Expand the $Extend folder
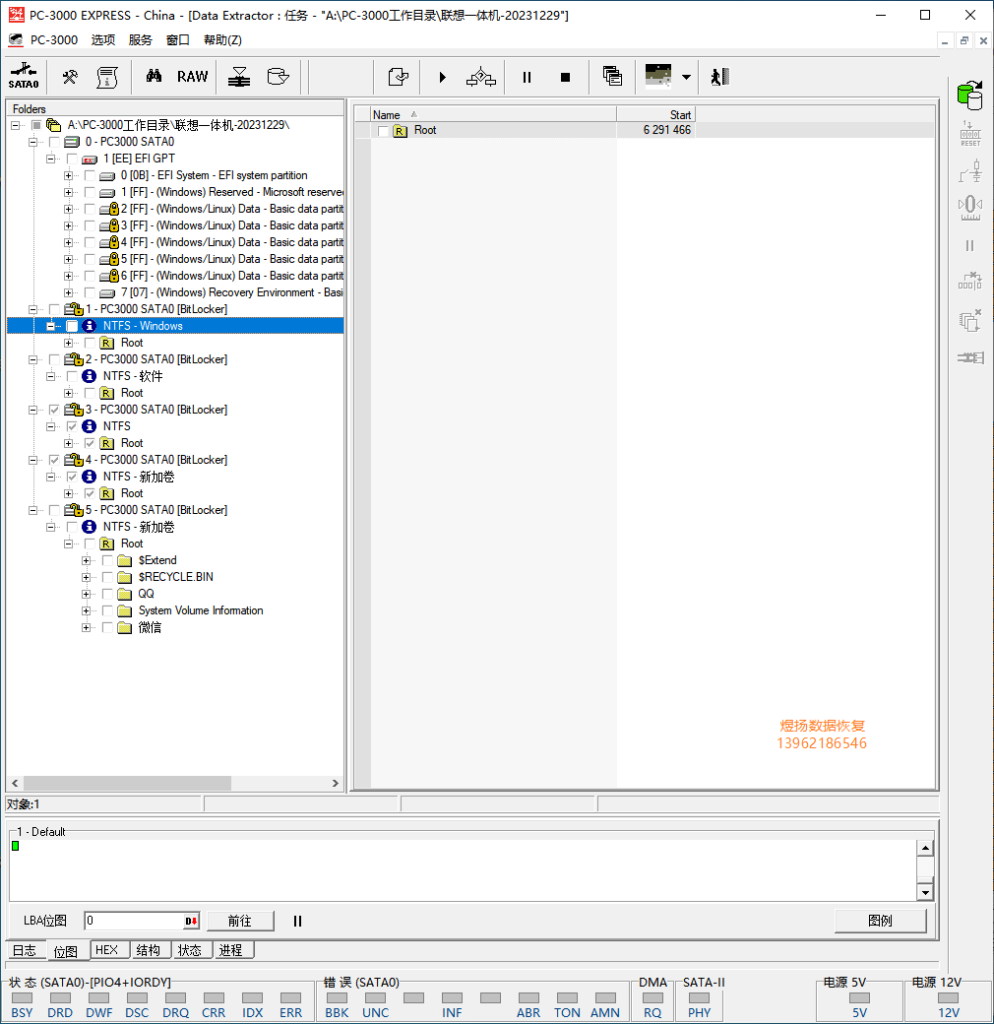This screenshot has height=1024, width=994. pyautogui.click(x=86, y=560)
